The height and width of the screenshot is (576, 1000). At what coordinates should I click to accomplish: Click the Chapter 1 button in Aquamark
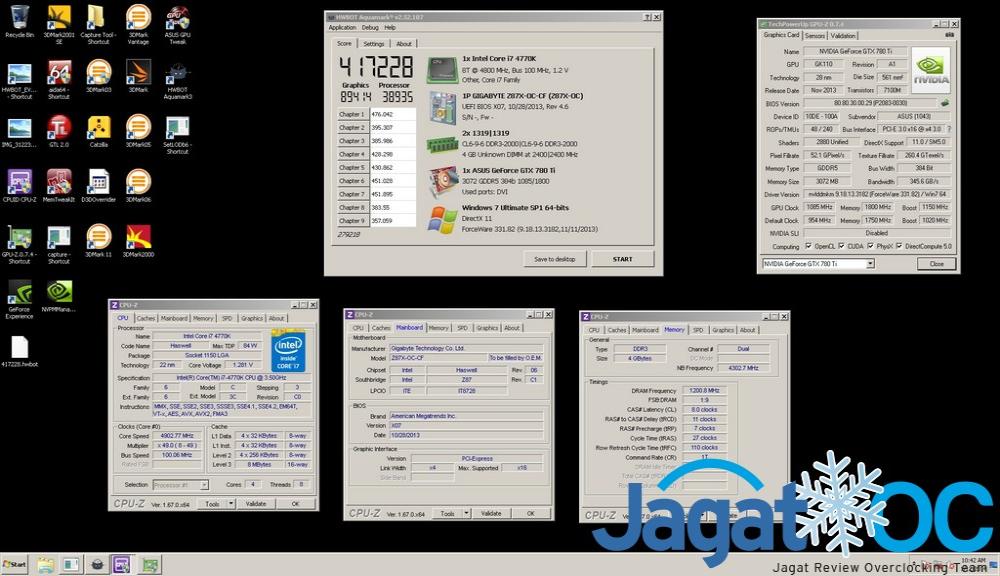click(x=353, y=114)
